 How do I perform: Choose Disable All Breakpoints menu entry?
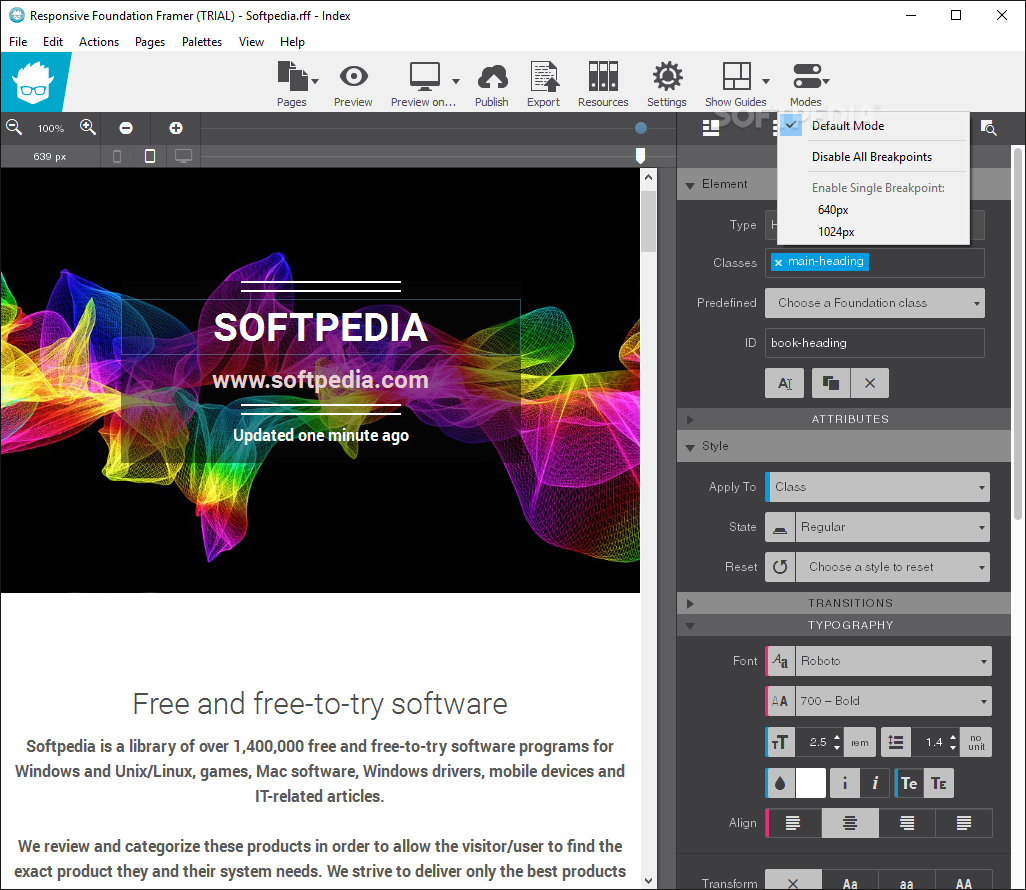[871, 157]
